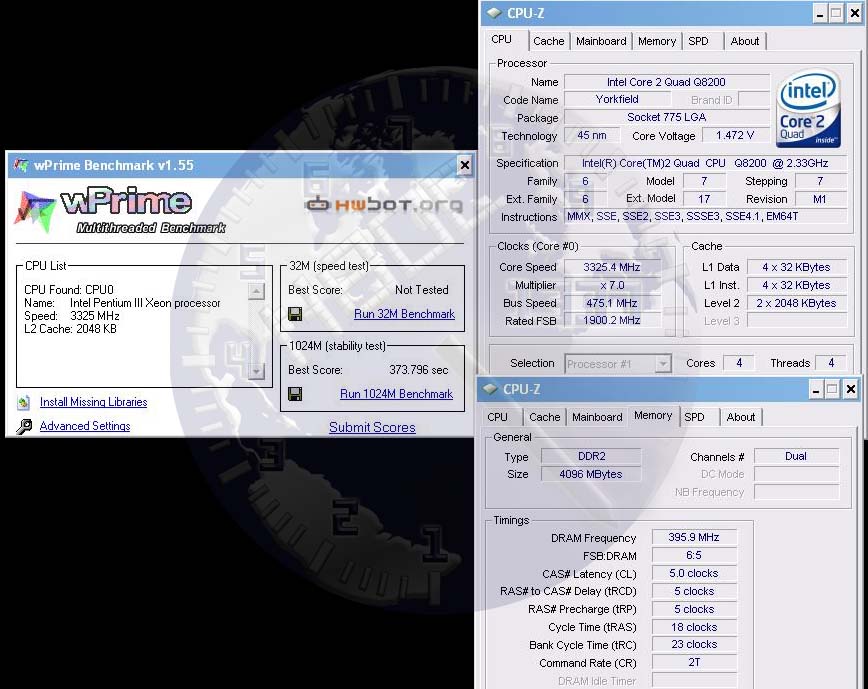Viewport: 868px width, 689px height.
Task: Click the floppy save icon for 1024M test
Action: point(295,394)
